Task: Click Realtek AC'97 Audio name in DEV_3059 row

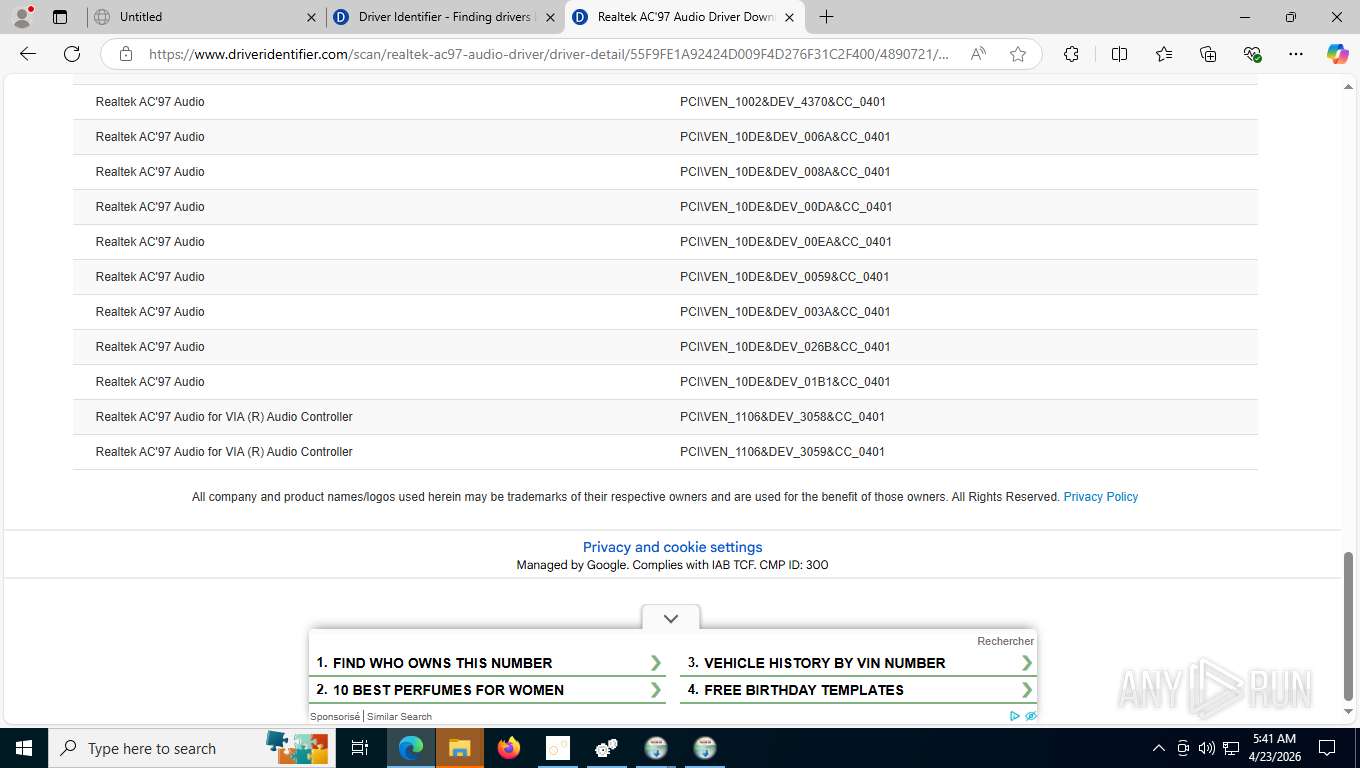Action: click(224, 452)
